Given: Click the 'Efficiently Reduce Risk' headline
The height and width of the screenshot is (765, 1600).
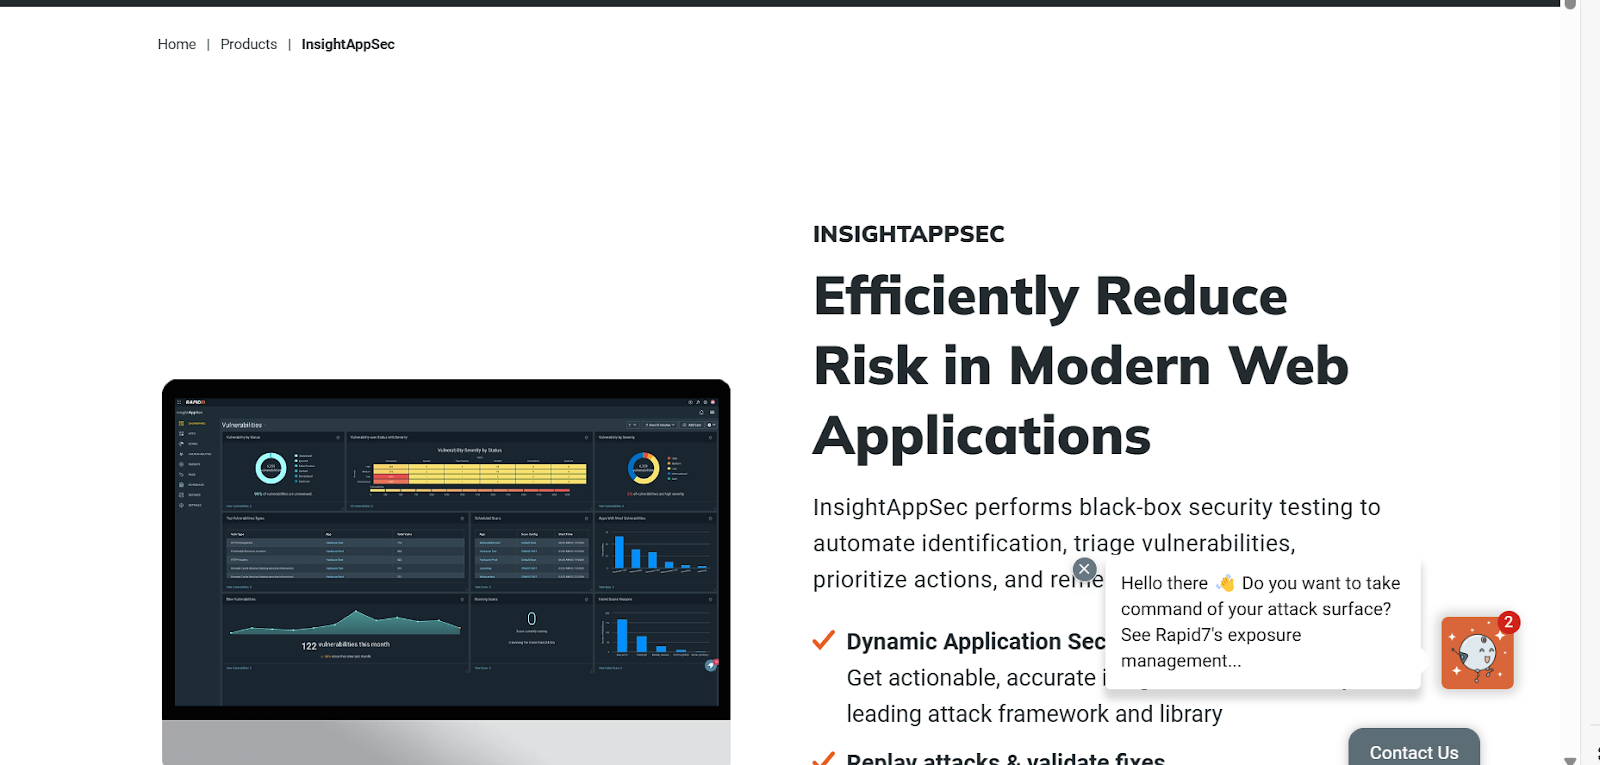Looking at the screenshot, I should [1081, 365].
